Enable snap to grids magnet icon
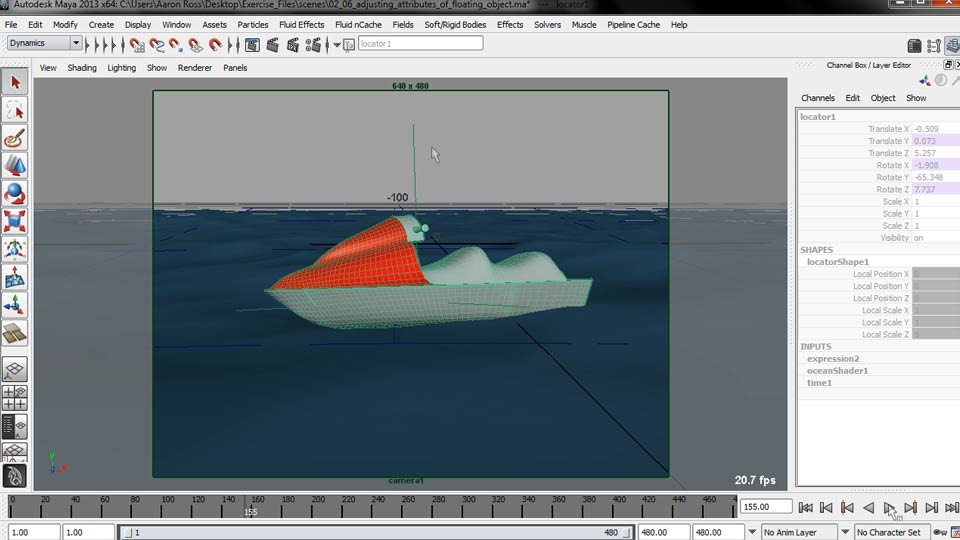 coord(137,45)
